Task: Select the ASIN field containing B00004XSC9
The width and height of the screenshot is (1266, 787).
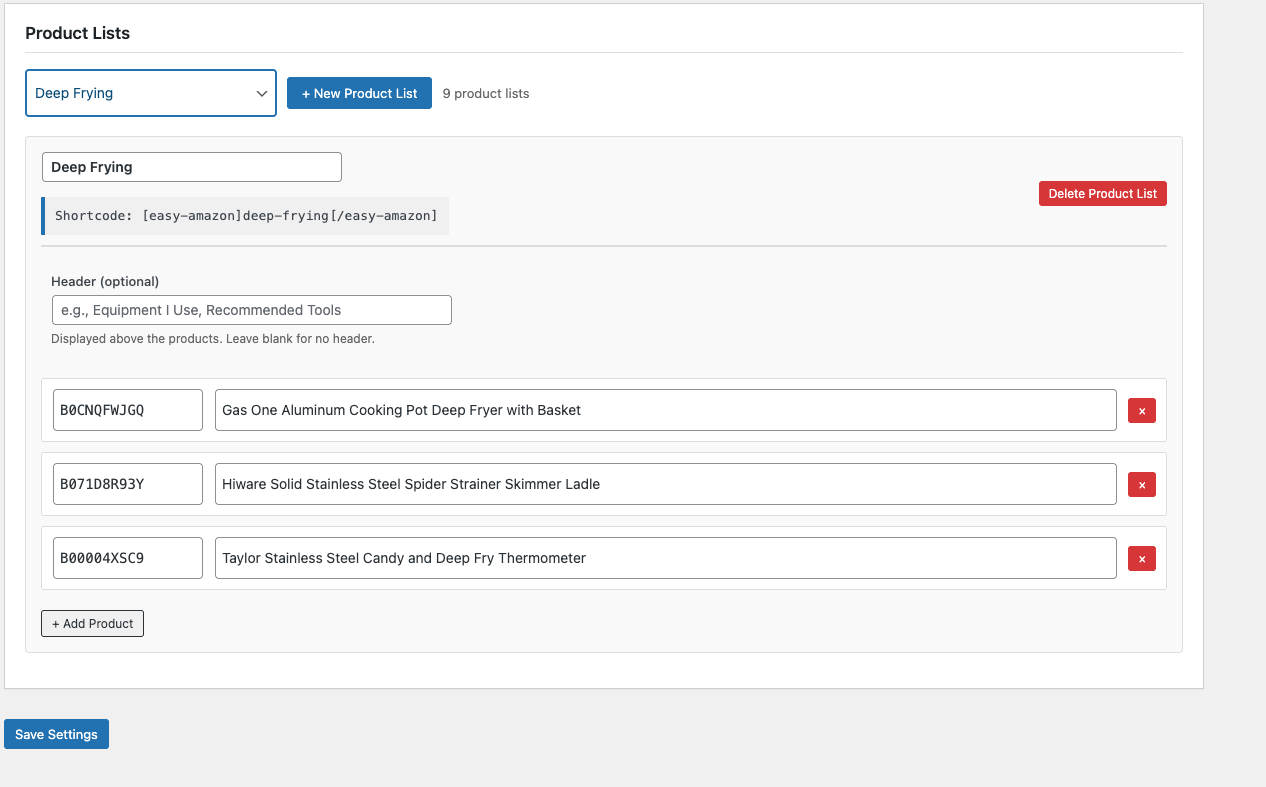Action: pos(128,558)
